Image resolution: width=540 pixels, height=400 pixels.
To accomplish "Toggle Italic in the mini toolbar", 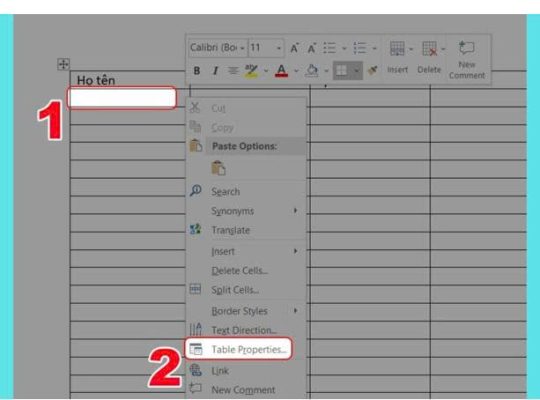I will click(x=215, y=71).
